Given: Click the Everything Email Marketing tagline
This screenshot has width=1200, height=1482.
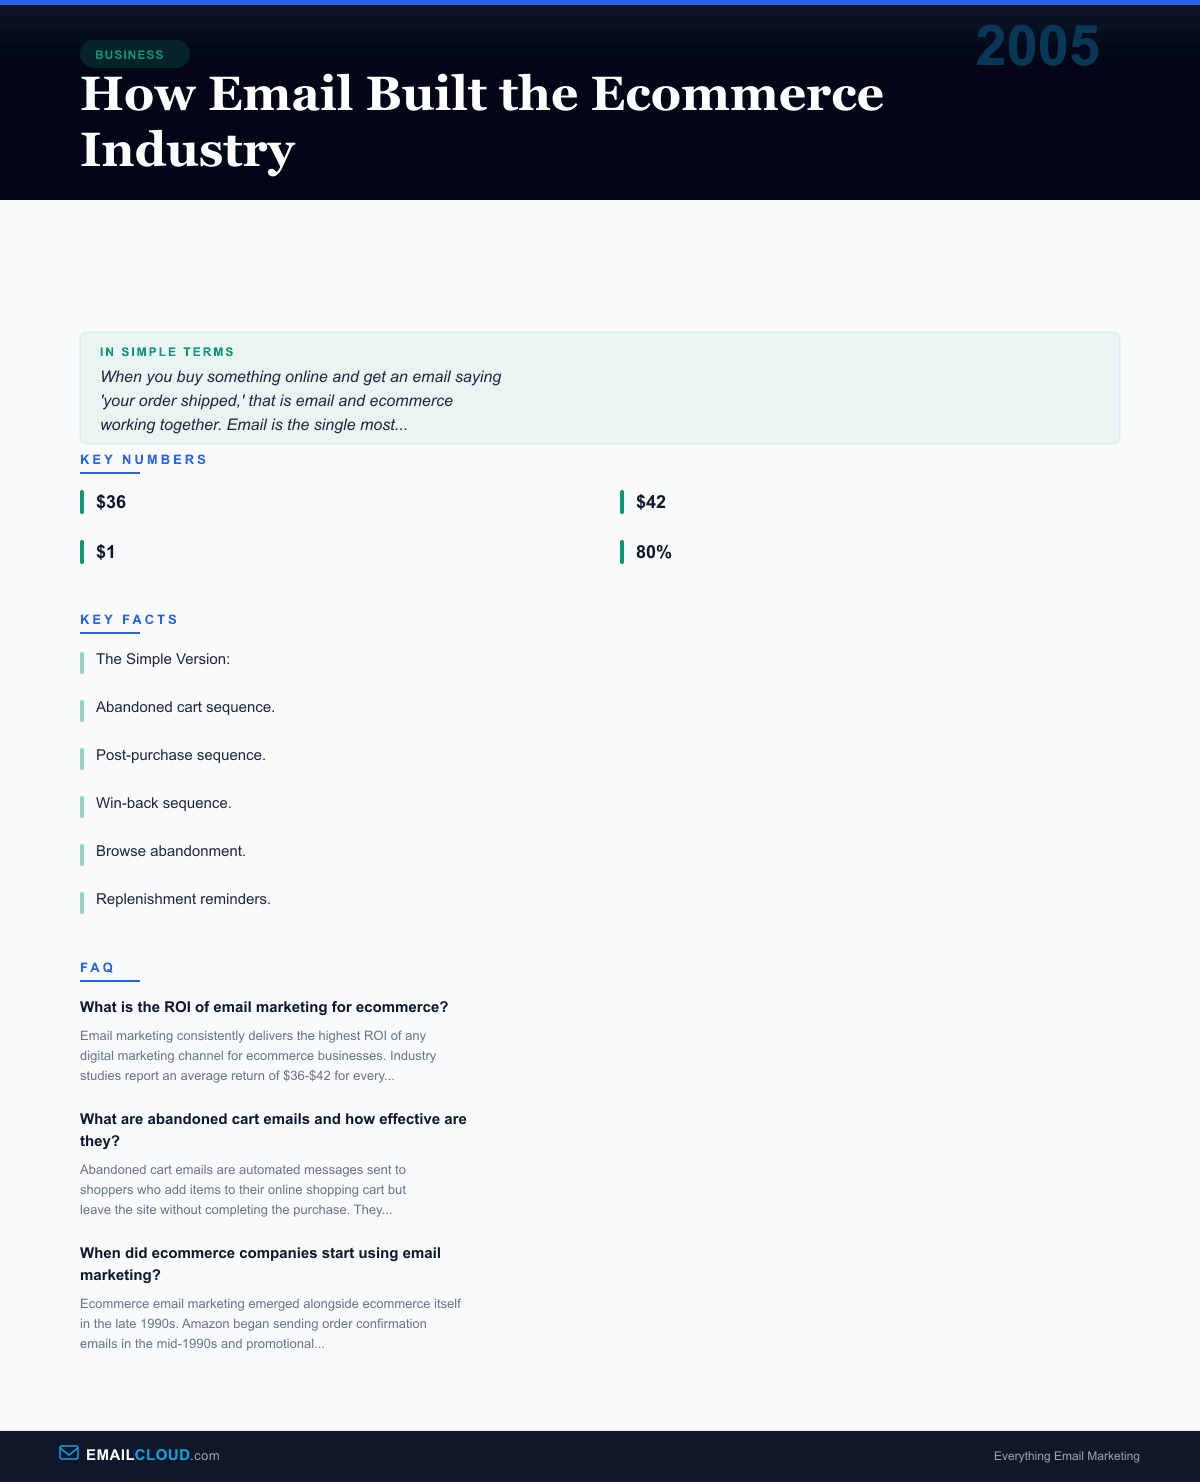Looking at the screenshot, I should click(1066, 1456).
